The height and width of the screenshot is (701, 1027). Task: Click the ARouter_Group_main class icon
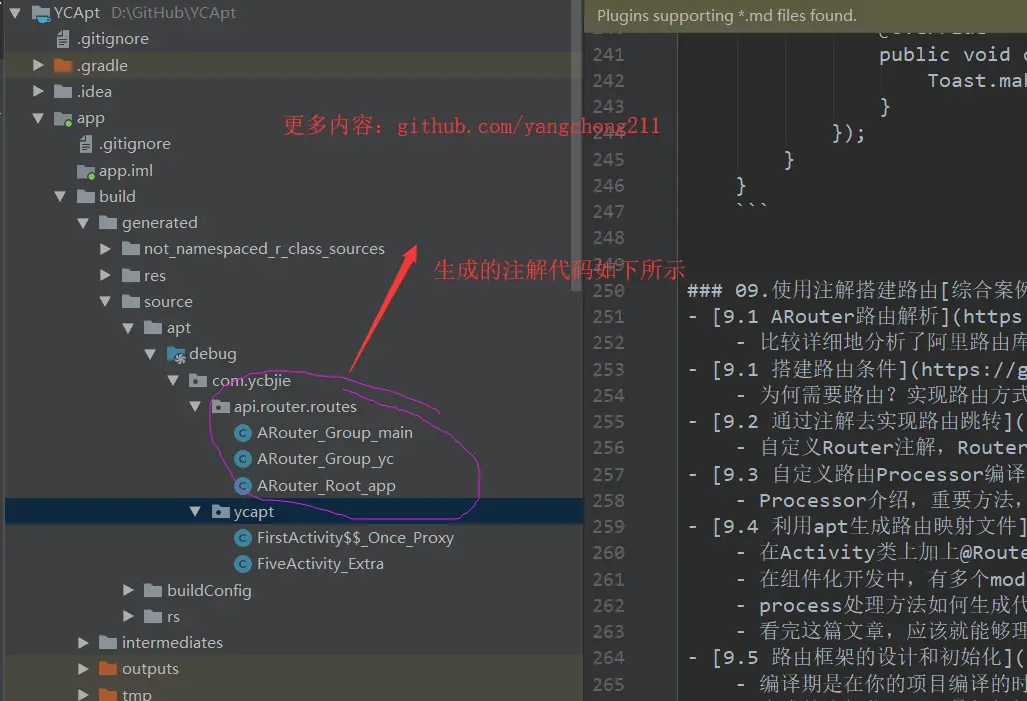click(243, 433)
